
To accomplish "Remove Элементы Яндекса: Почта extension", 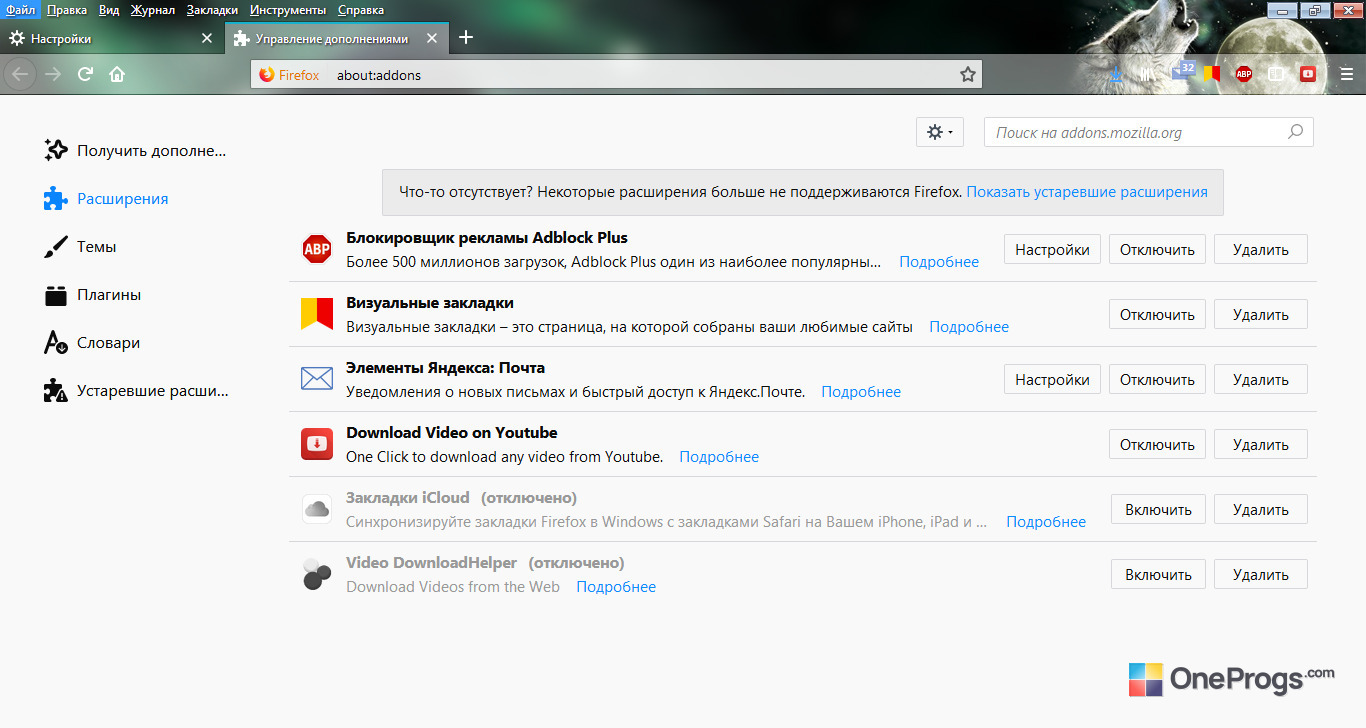I will 1261,379.
